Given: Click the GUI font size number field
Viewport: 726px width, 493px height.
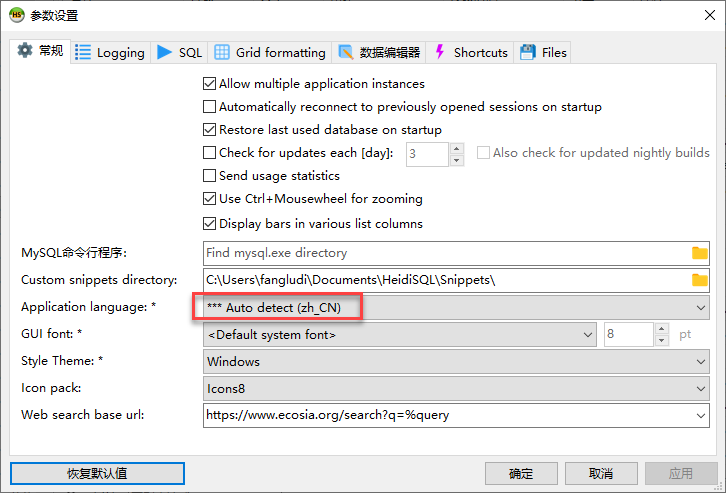Looking at the screenshot, I should [629, 335].
